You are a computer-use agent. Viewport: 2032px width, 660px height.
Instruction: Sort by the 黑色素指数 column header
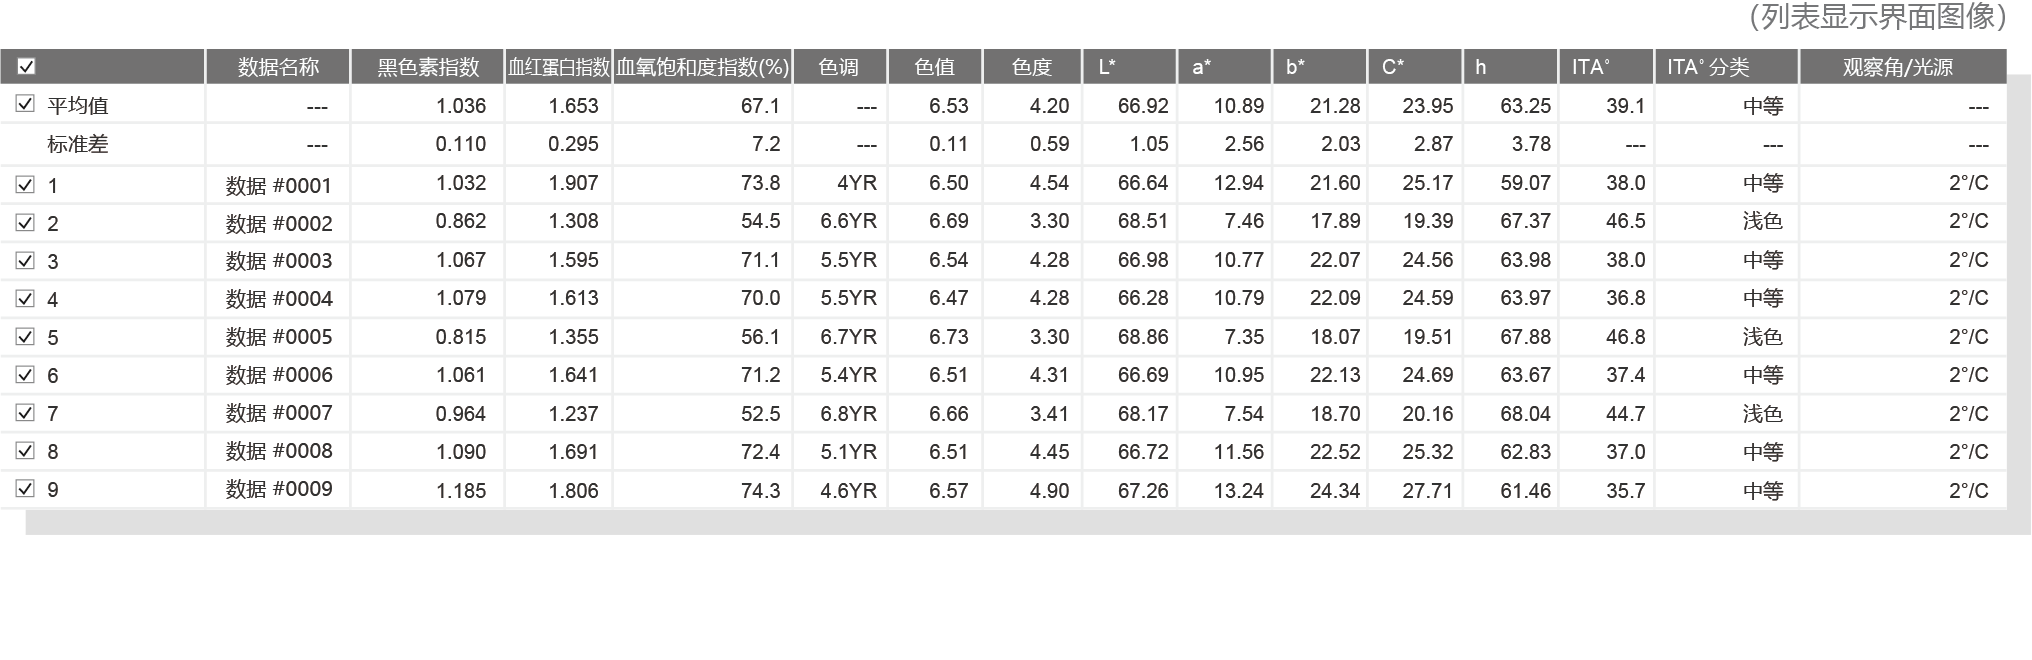[x=427, y=67]
